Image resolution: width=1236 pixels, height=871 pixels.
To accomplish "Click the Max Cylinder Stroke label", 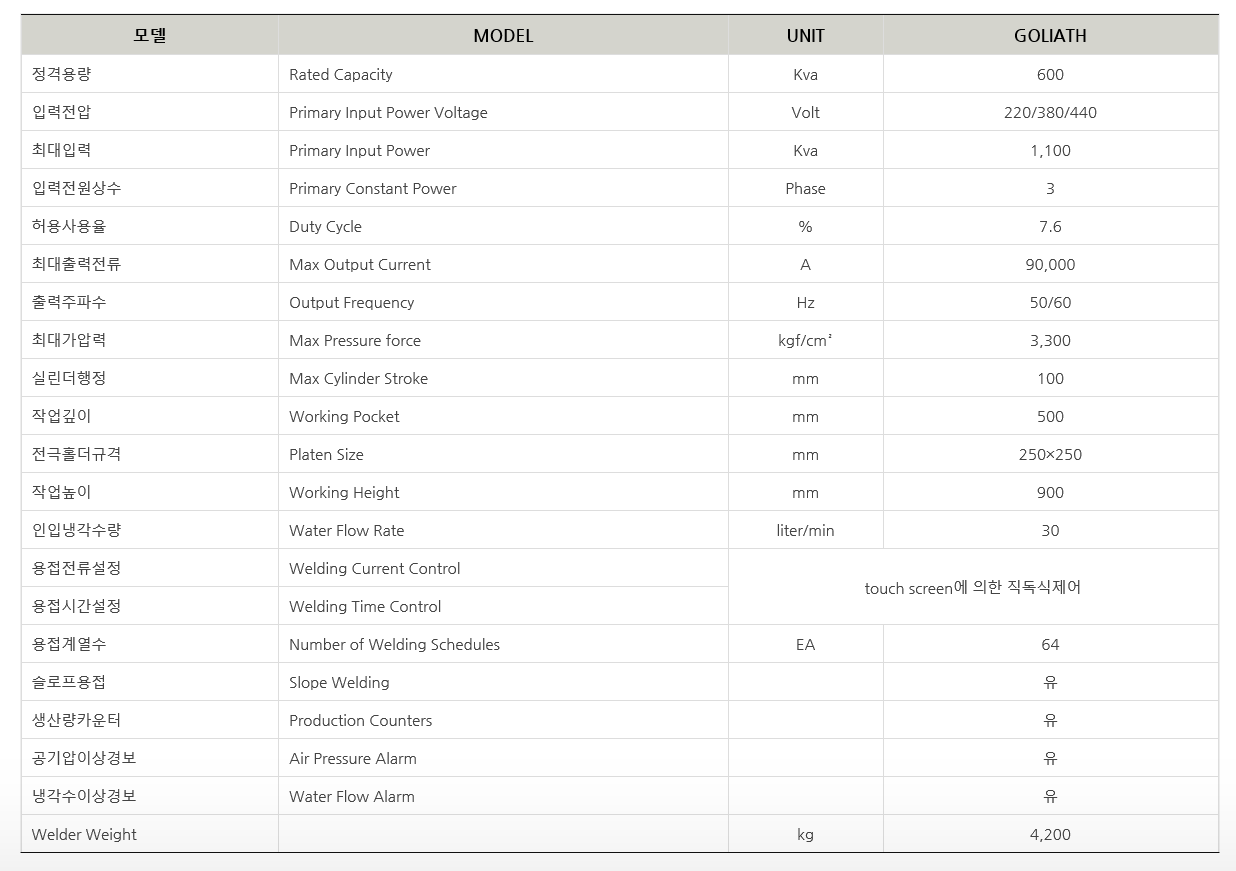I will [358, 379].
